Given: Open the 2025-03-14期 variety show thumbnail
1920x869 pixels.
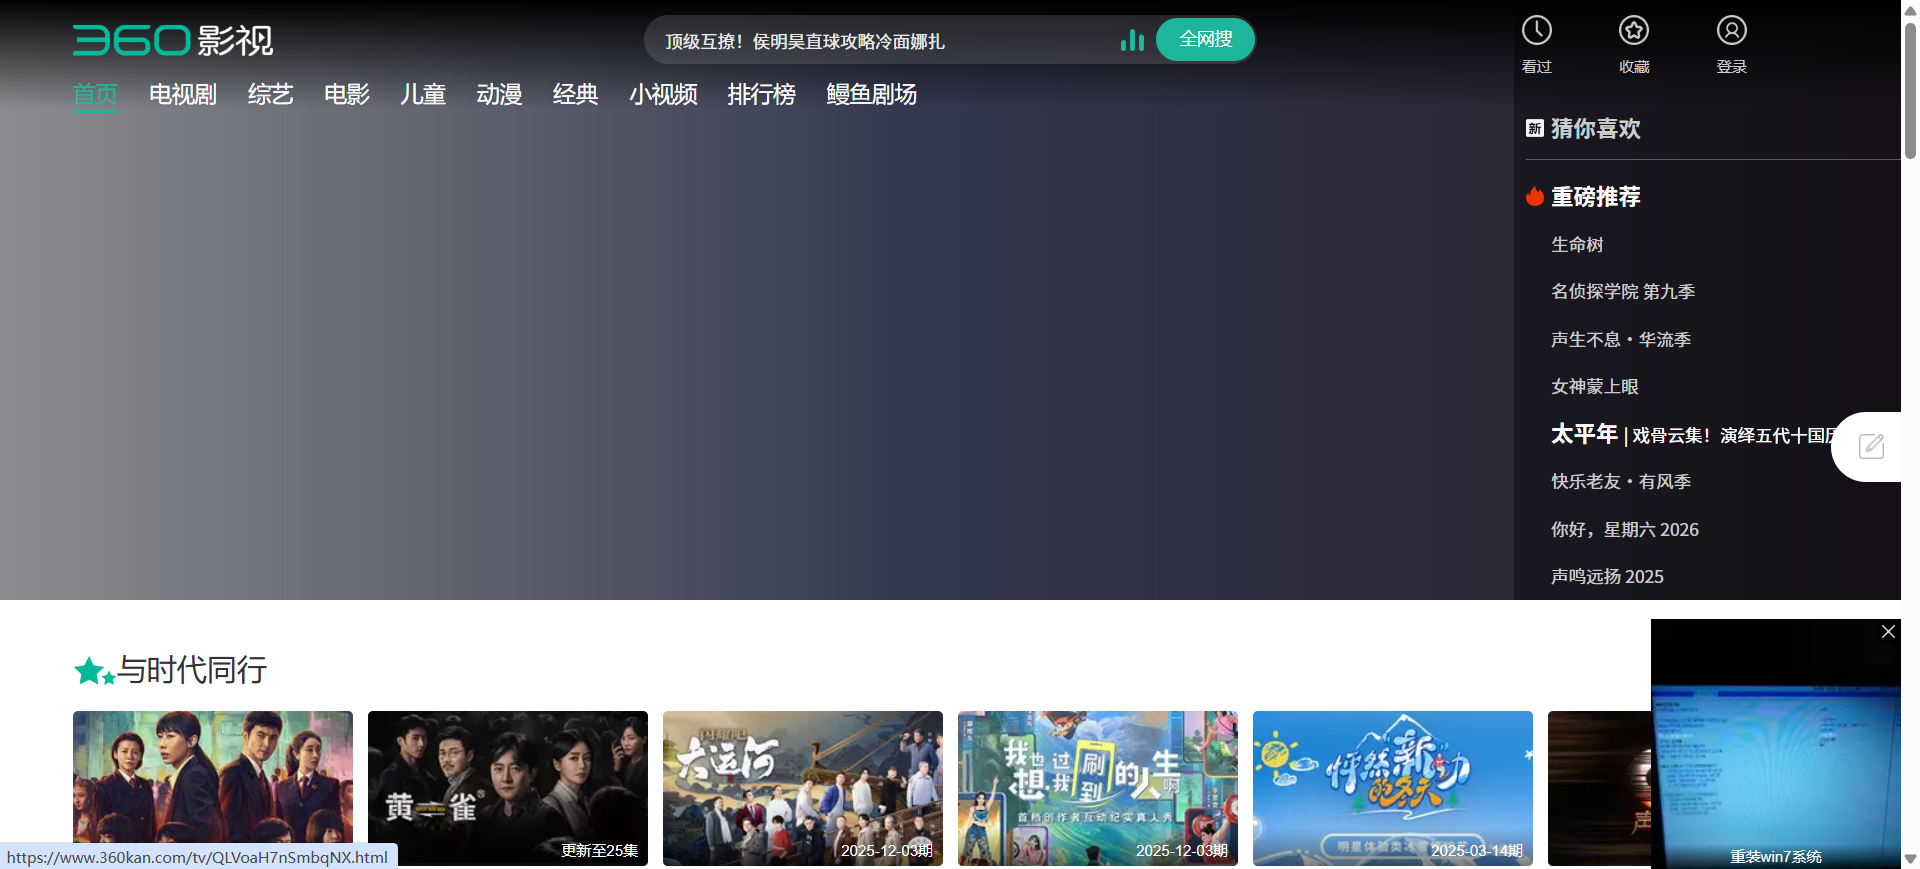Looking at the screenshot, I should pyautogui.click(x=1393, y=788).
